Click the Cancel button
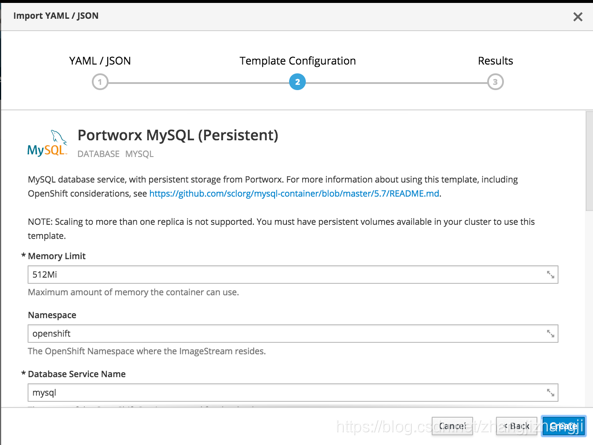593x445 pixels. coord(452,426)
